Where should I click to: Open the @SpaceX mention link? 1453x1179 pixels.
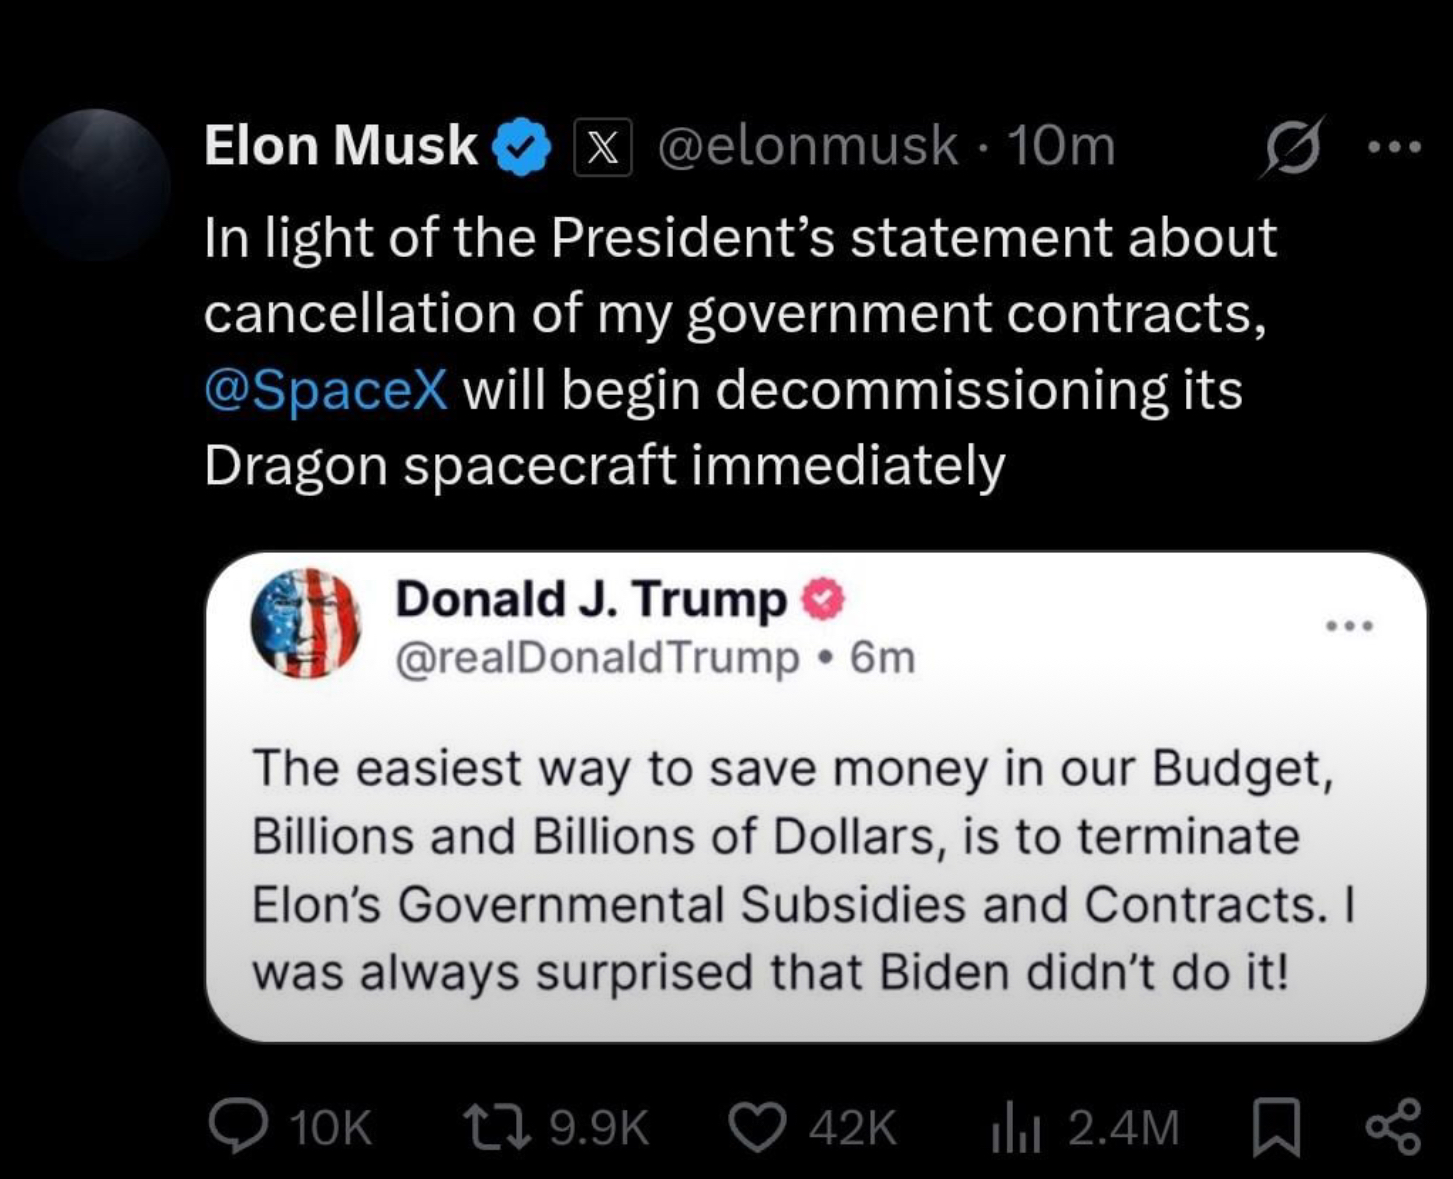(326, 389)
